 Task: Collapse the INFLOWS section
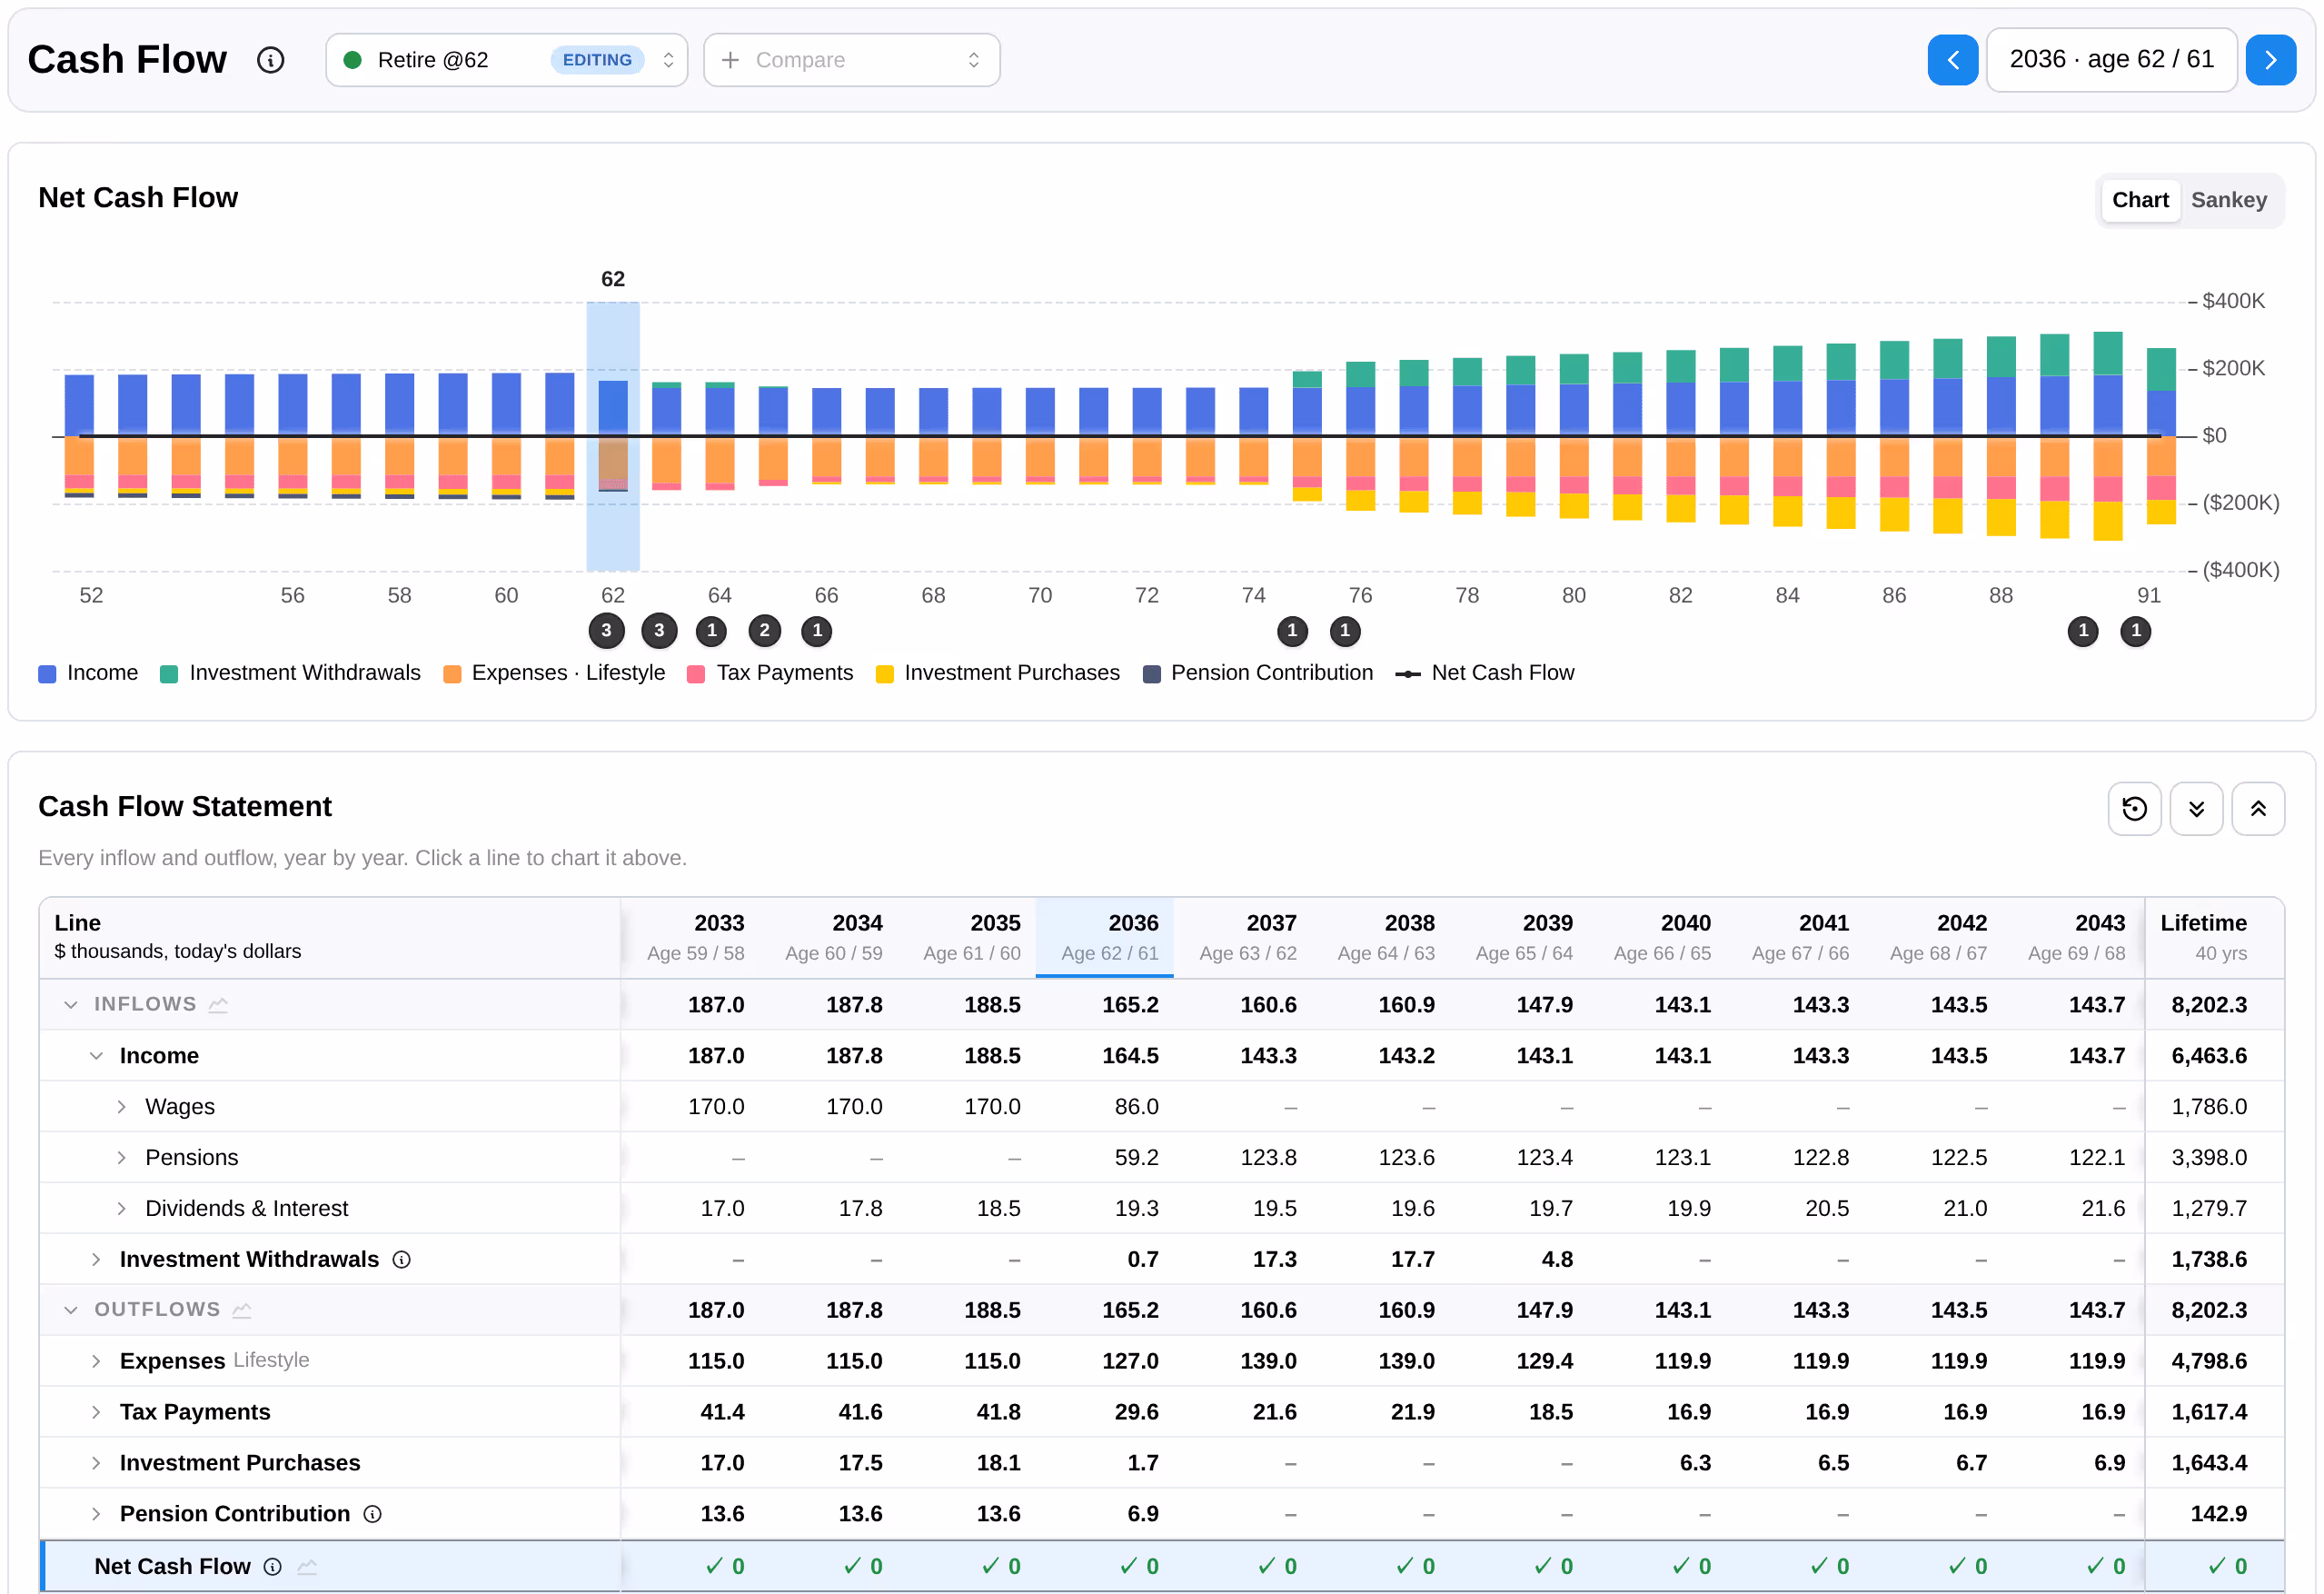(x=70, y=1004)
